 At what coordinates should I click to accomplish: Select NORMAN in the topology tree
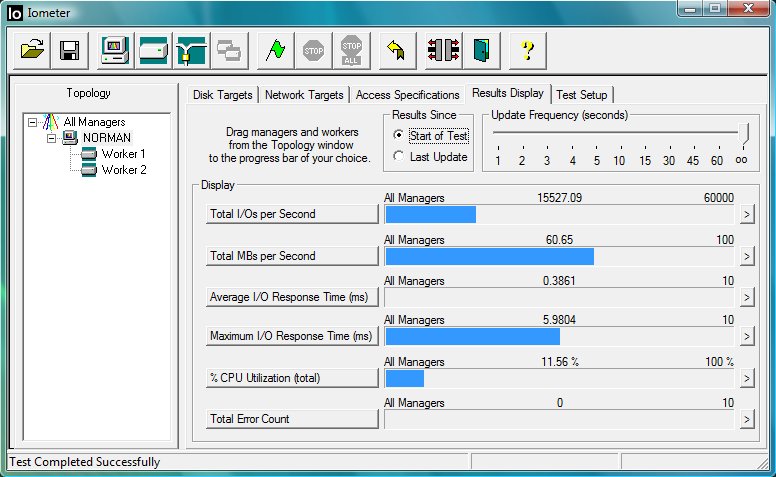pos(107,138)
